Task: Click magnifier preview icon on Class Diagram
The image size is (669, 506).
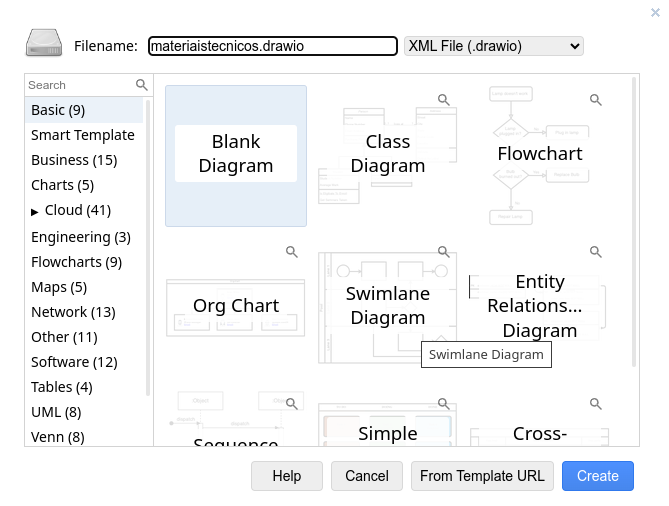Action: (443, 100)
